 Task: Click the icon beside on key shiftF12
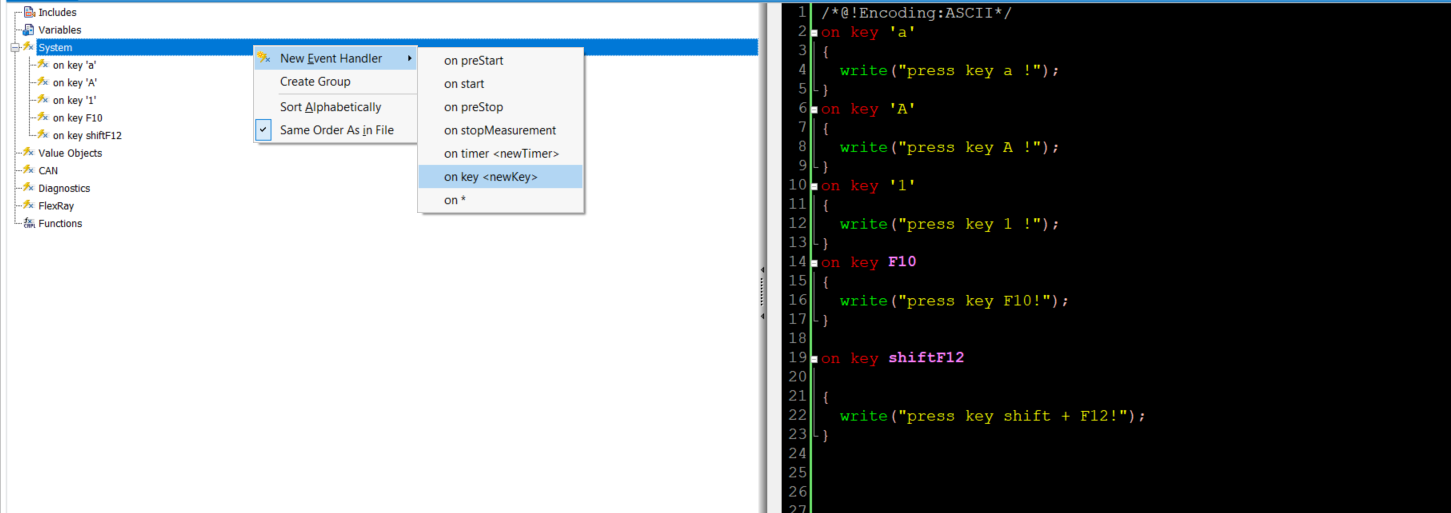tap(43, 135)
